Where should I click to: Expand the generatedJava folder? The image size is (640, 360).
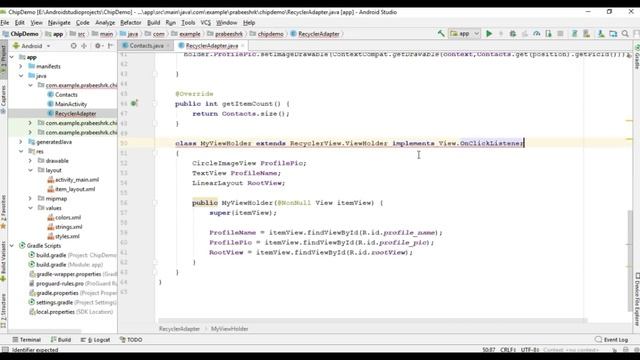21,142
